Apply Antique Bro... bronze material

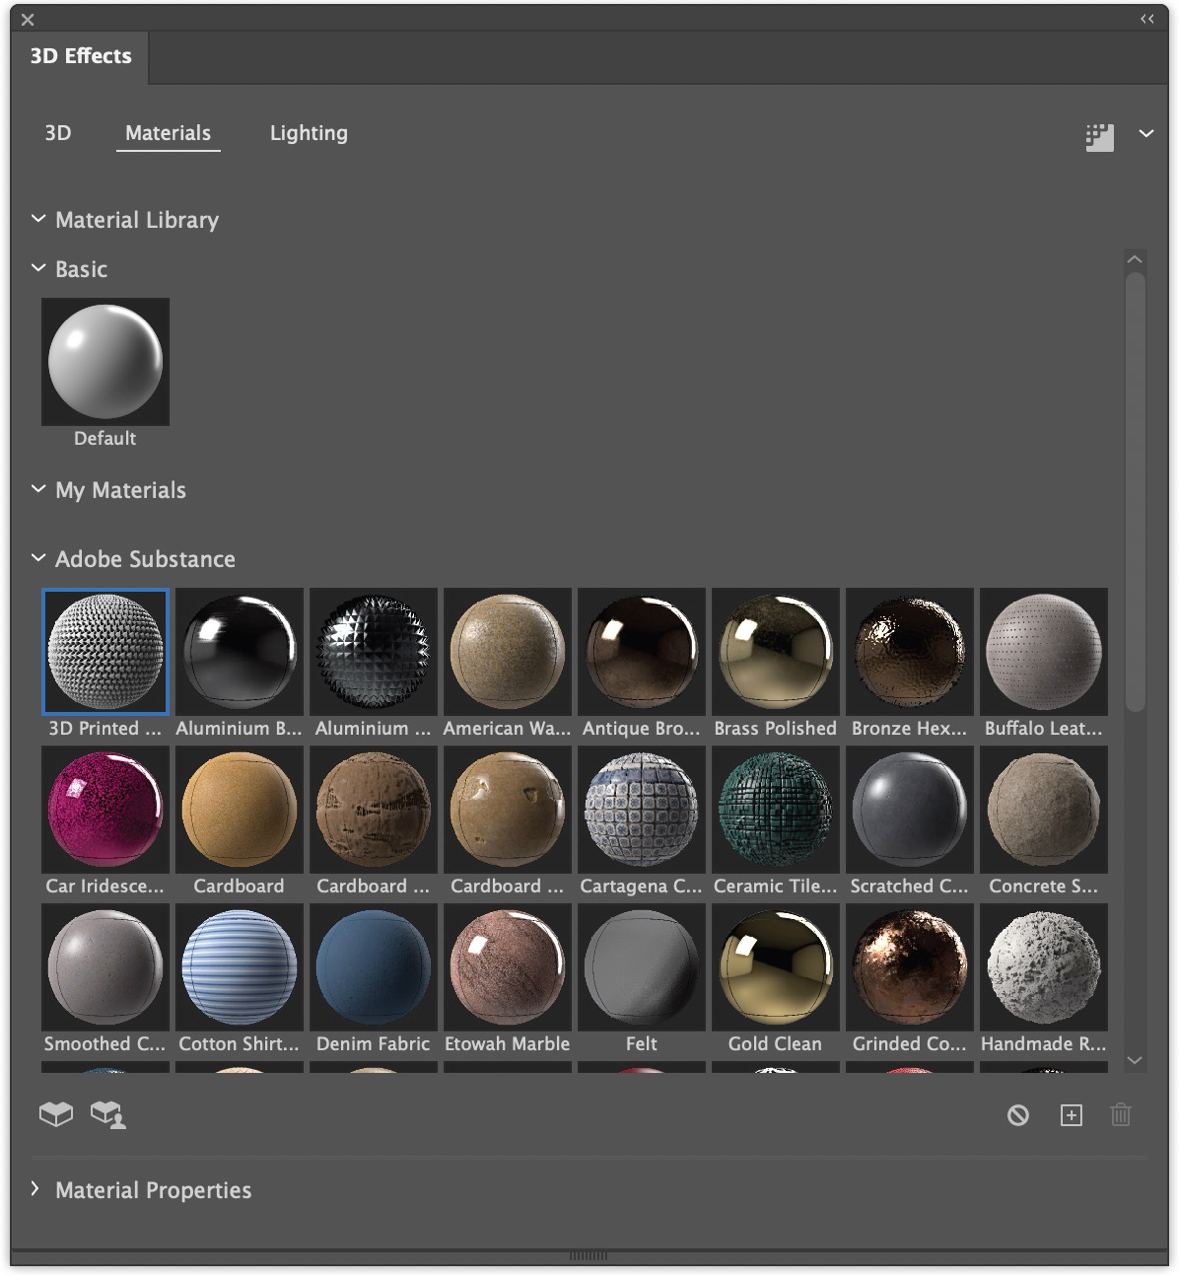[641, 651]
